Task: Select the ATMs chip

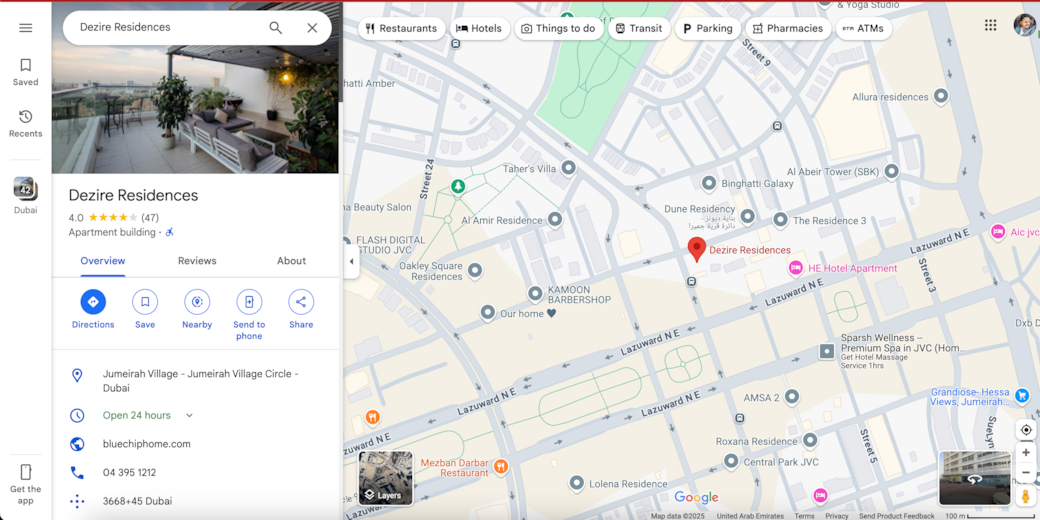Action: click(x=863, y=29)
